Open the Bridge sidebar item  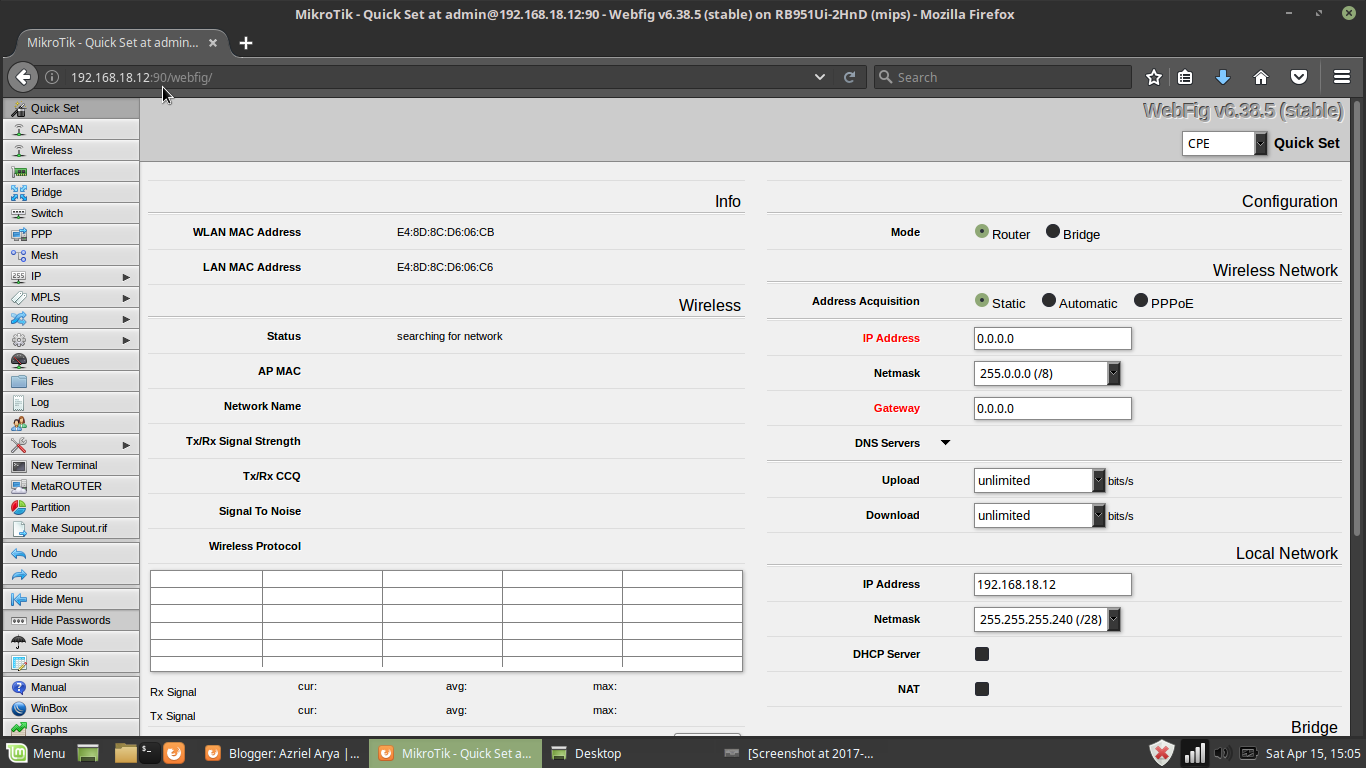click(70, 192)
